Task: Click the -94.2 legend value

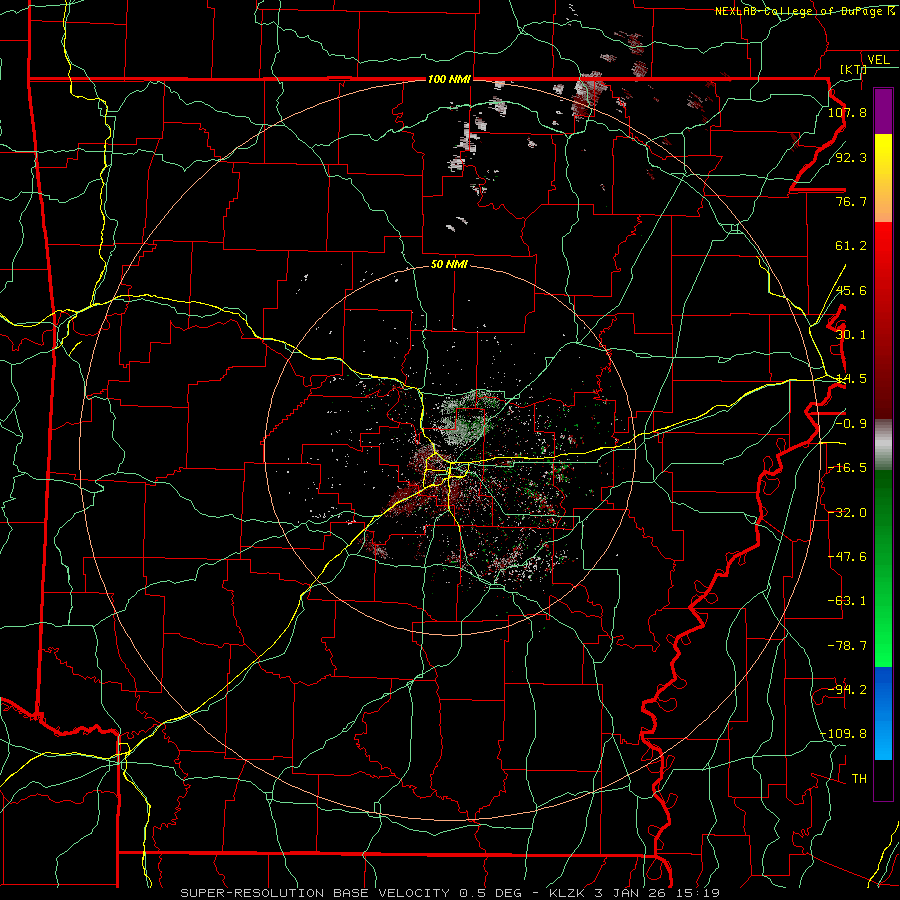Action: [x=847, y=690]
